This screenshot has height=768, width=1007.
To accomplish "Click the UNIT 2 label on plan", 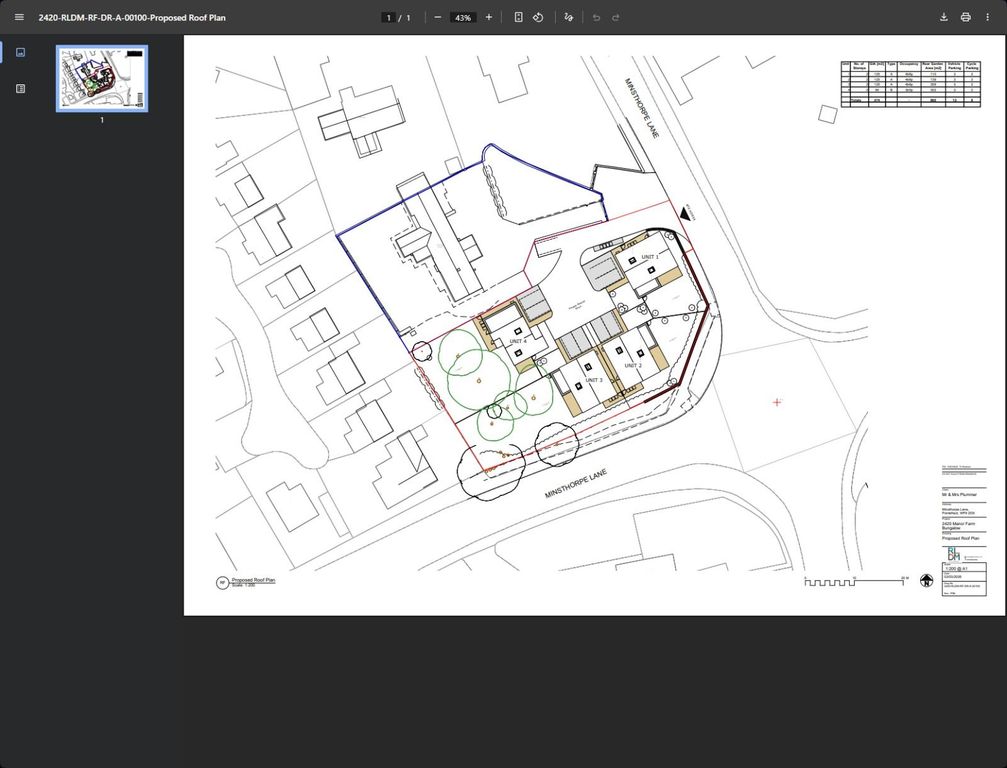I will coord(633,365).
